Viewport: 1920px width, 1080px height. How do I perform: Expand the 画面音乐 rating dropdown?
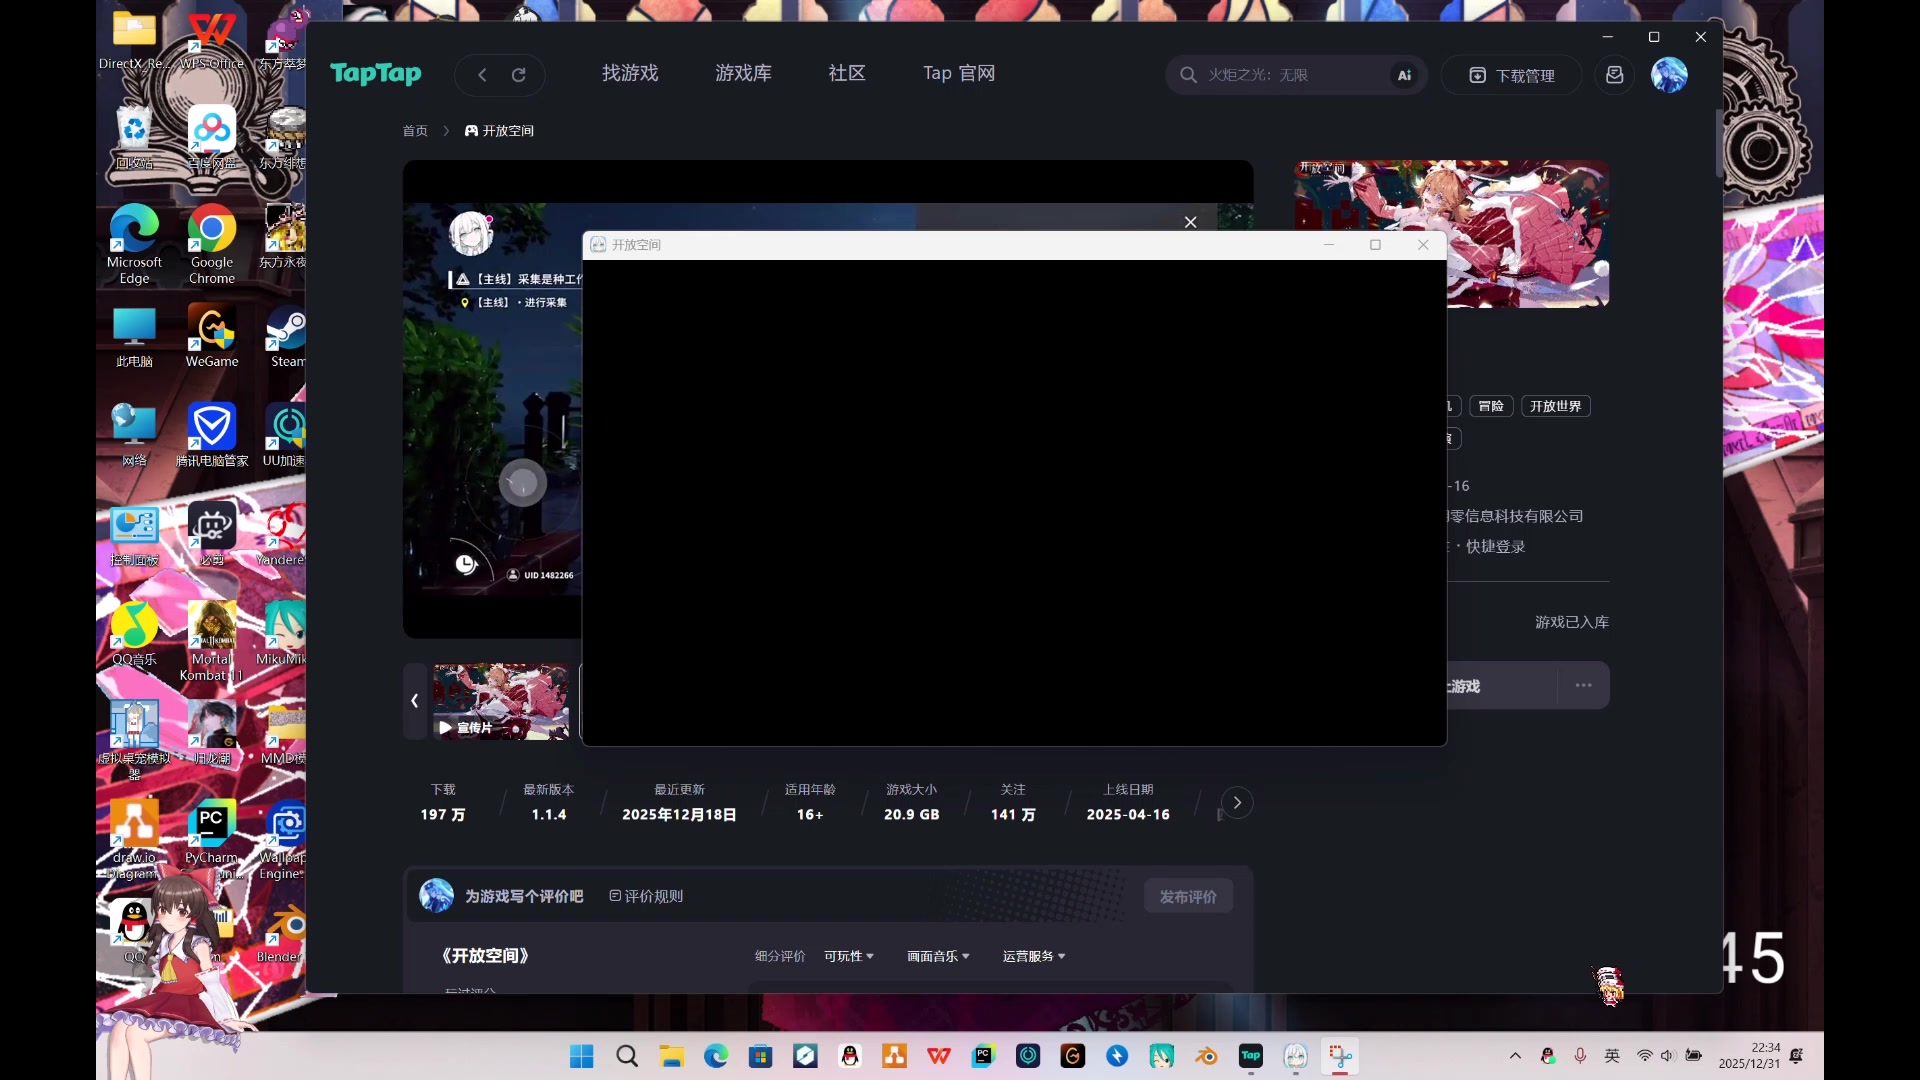click(x=937, y=957)
